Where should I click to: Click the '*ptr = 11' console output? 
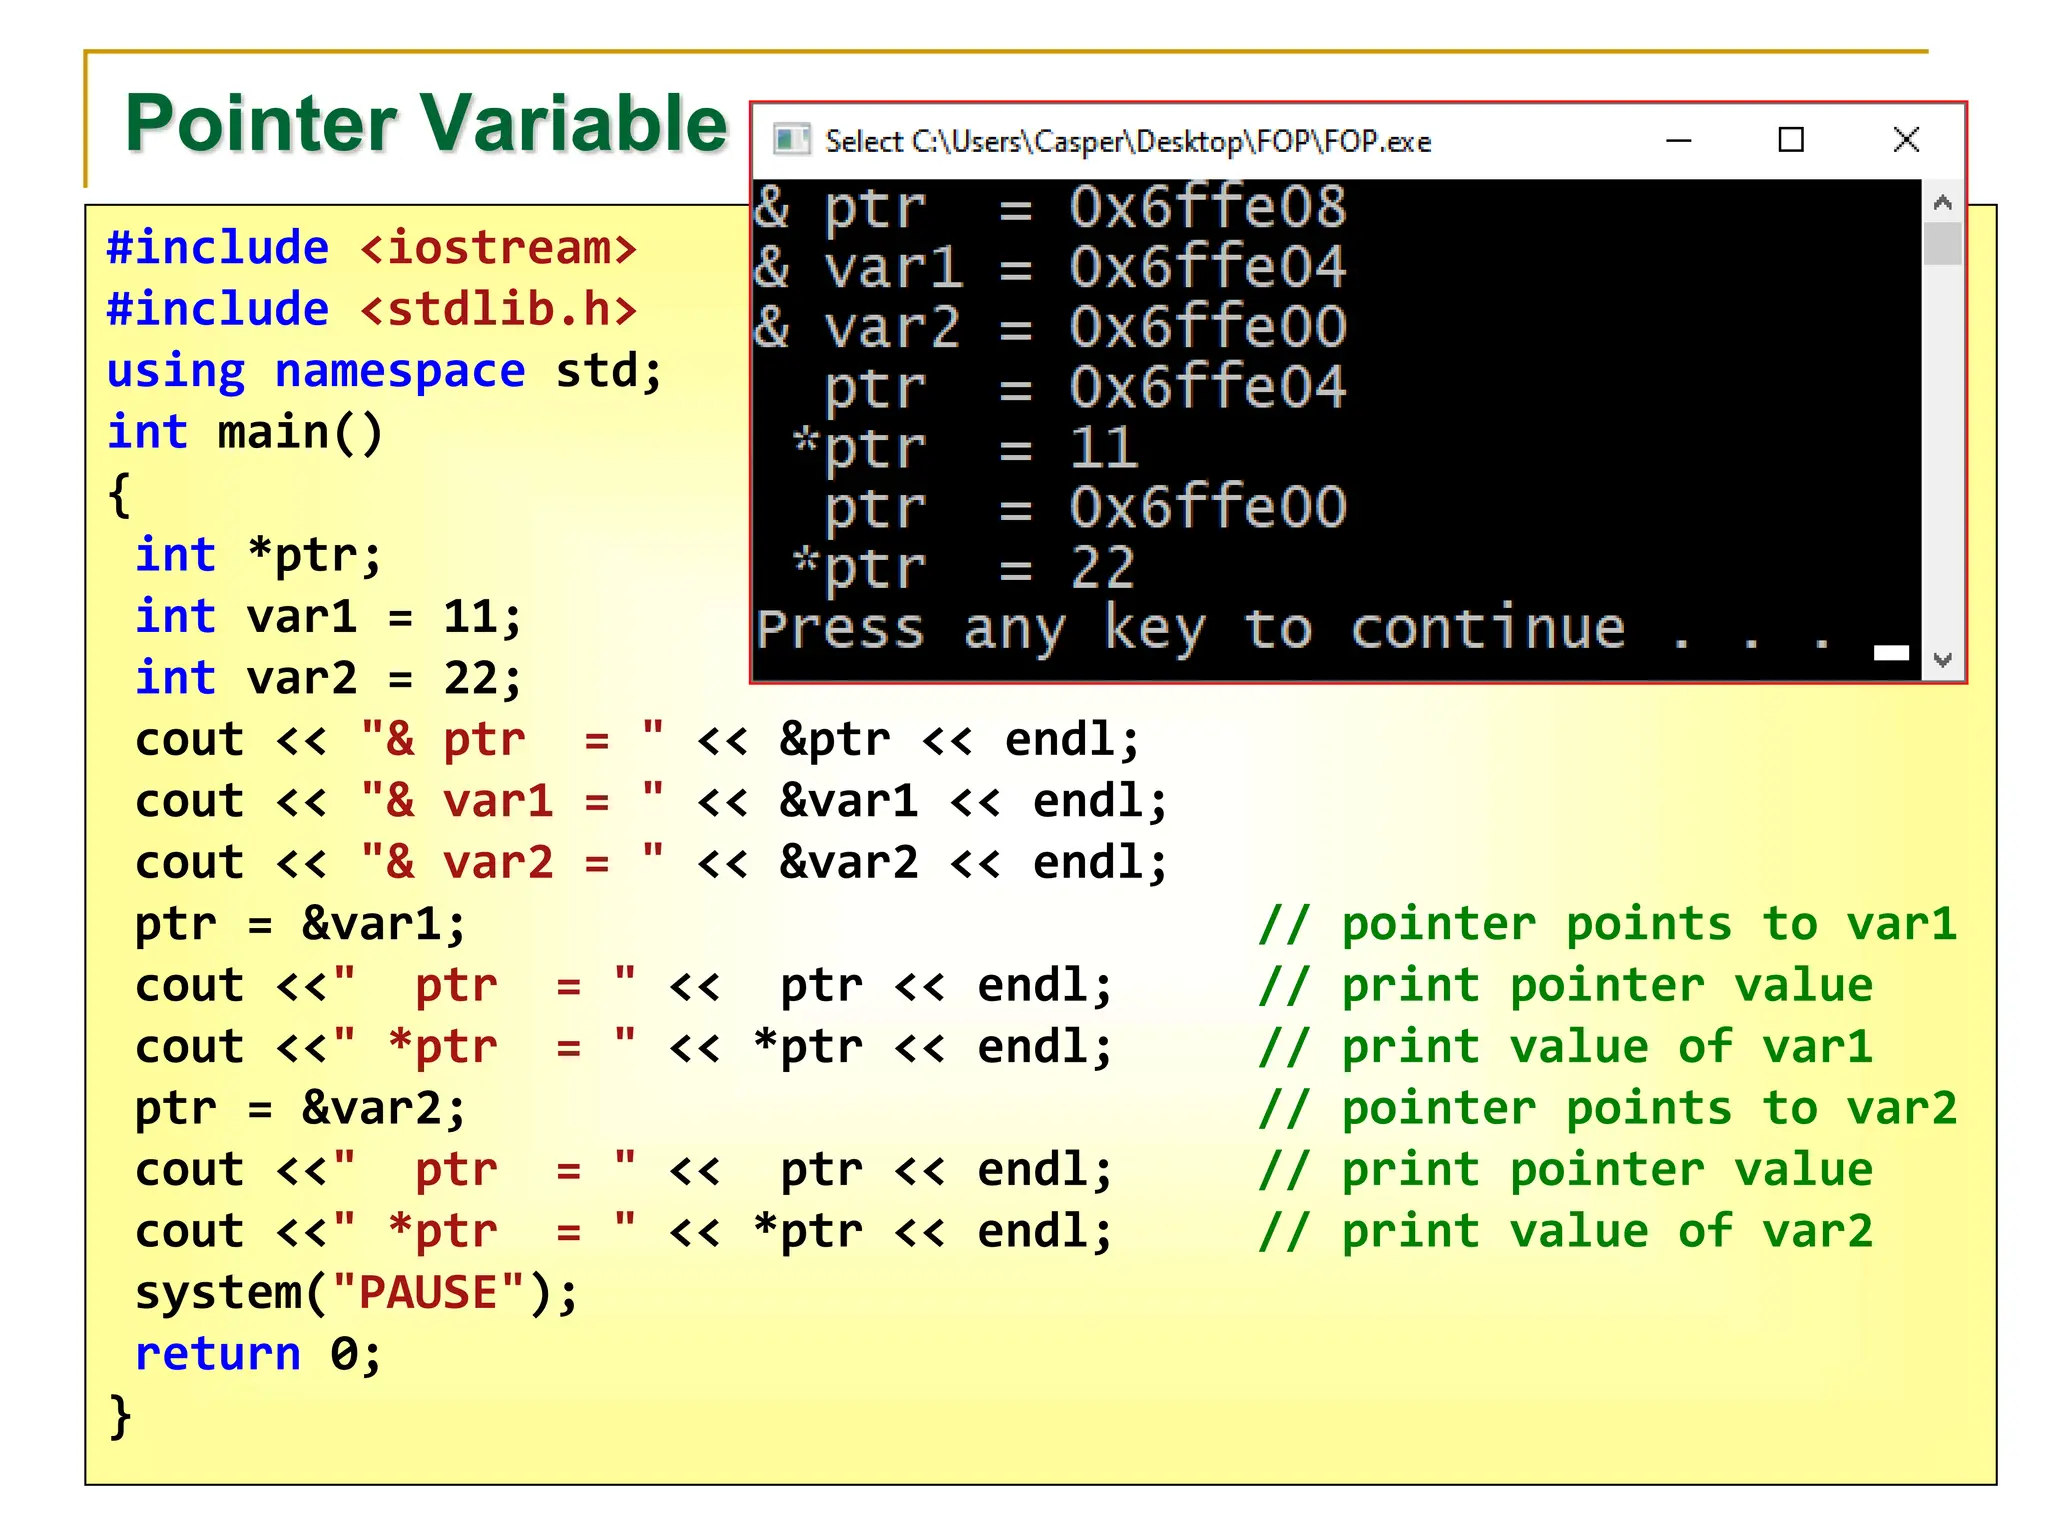click(x=965, y=448)
